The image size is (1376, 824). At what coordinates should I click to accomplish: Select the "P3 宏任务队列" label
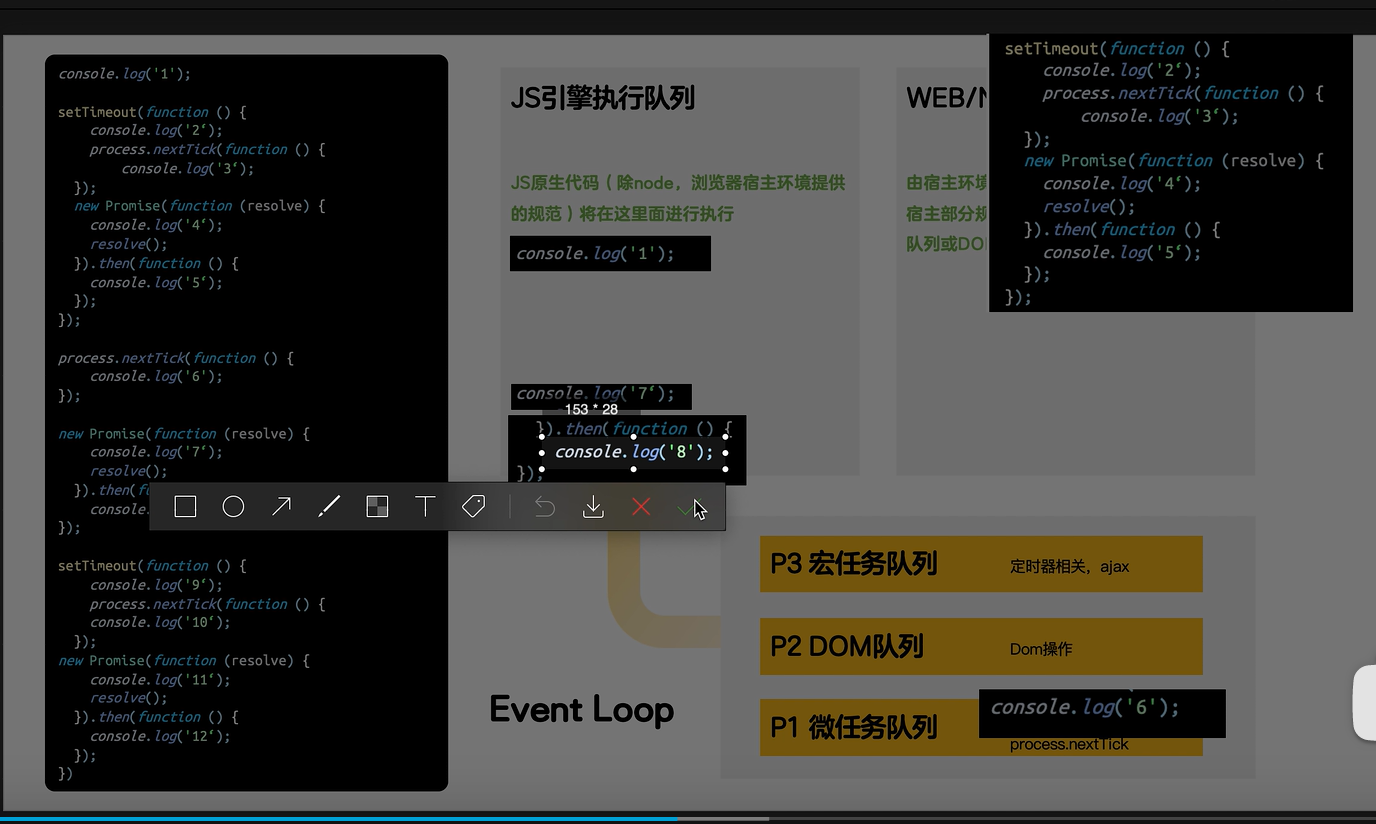tap(854, 564)
